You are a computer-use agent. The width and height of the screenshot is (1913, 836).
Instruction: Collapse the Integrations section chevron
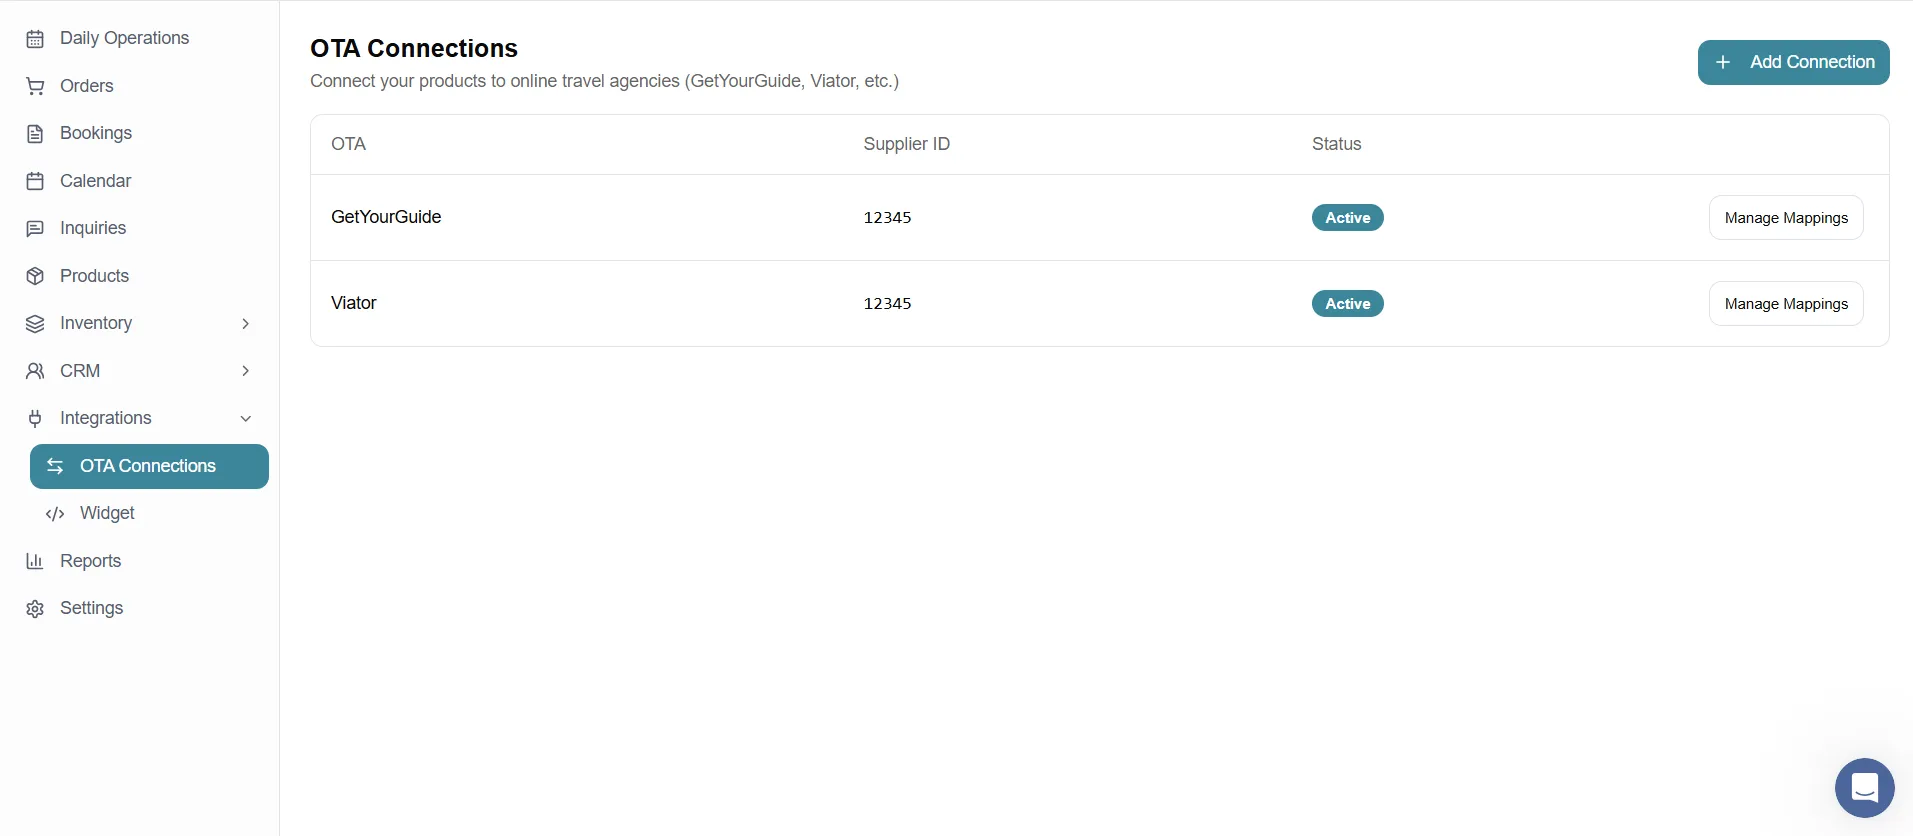click(x=245, y=418)
